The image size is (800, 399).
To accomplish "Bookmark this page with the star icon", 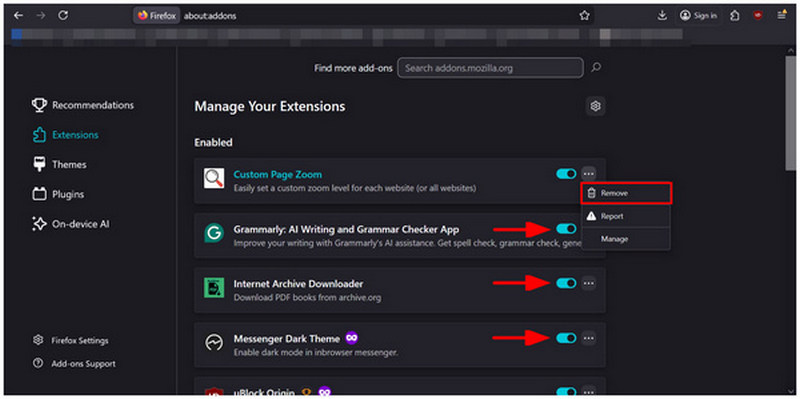I will click(584, 16).
